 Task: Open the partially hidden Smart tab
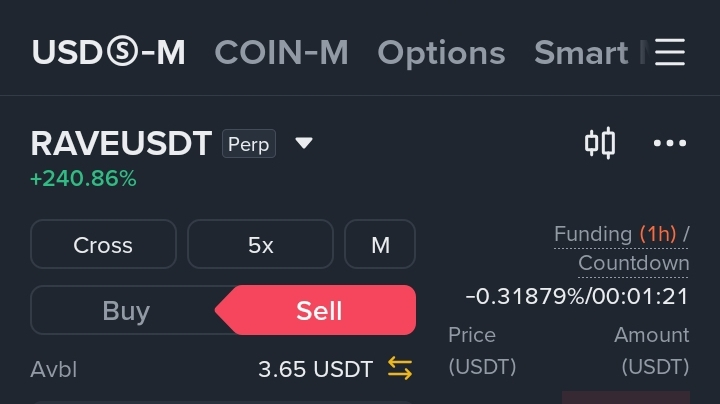(x=591, y=52)
